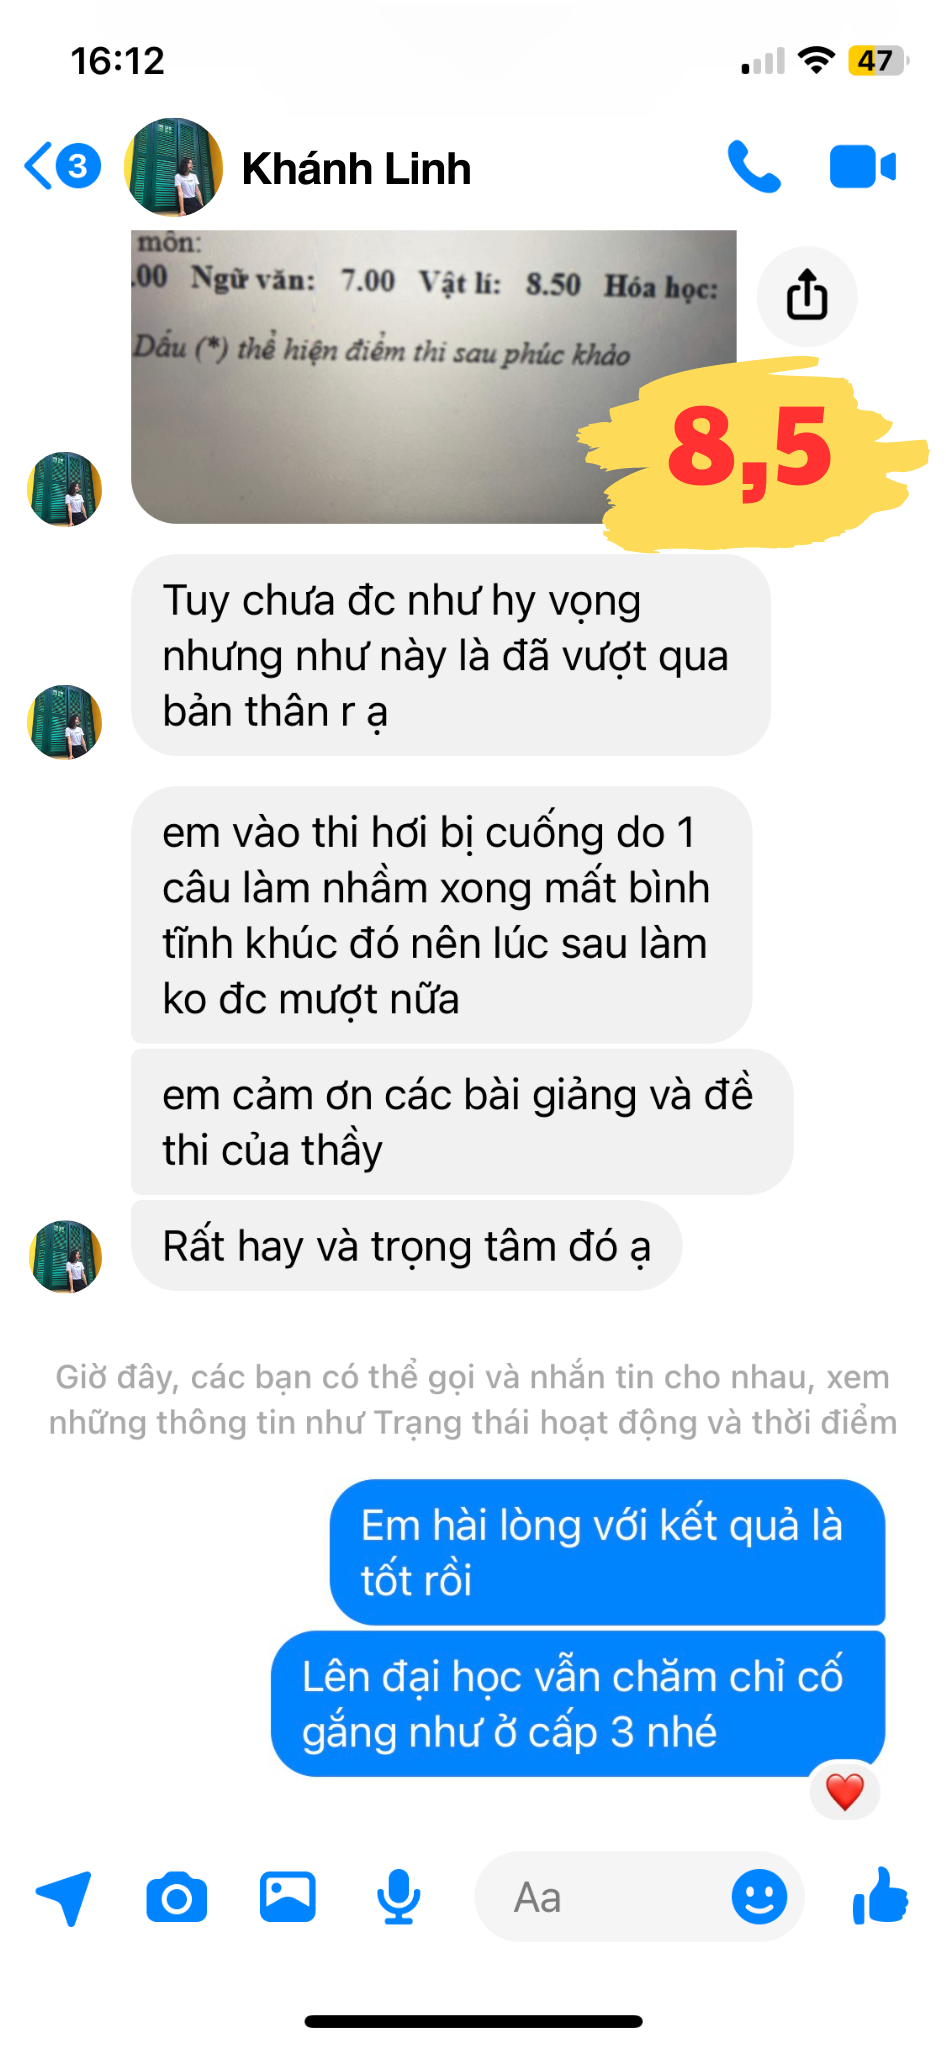The height and width of the screenshot is (2048, 946).
Task: Send a thumbs-up like
Action: pos(880,1896)
